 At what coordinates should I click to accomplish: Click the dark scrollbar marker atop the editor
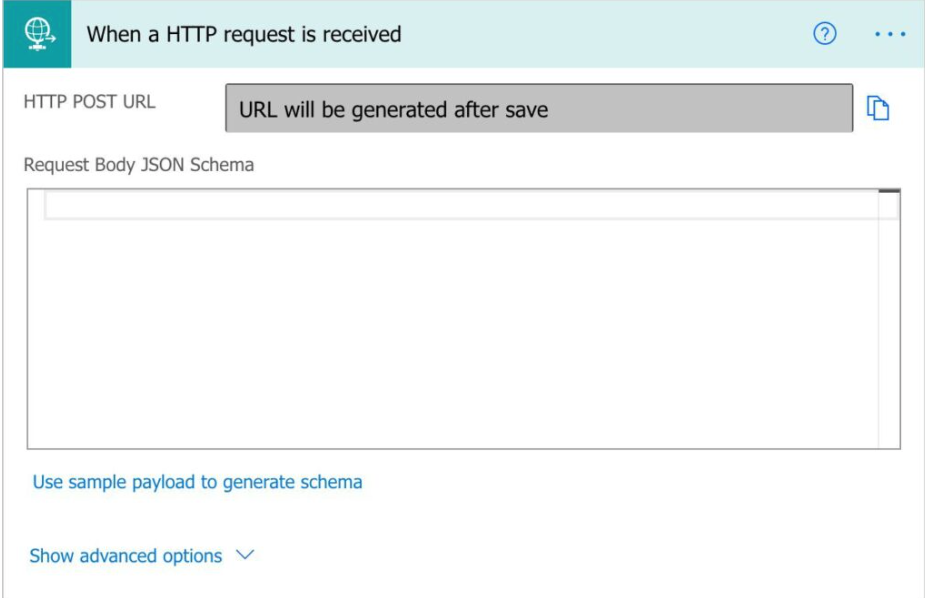889,191
